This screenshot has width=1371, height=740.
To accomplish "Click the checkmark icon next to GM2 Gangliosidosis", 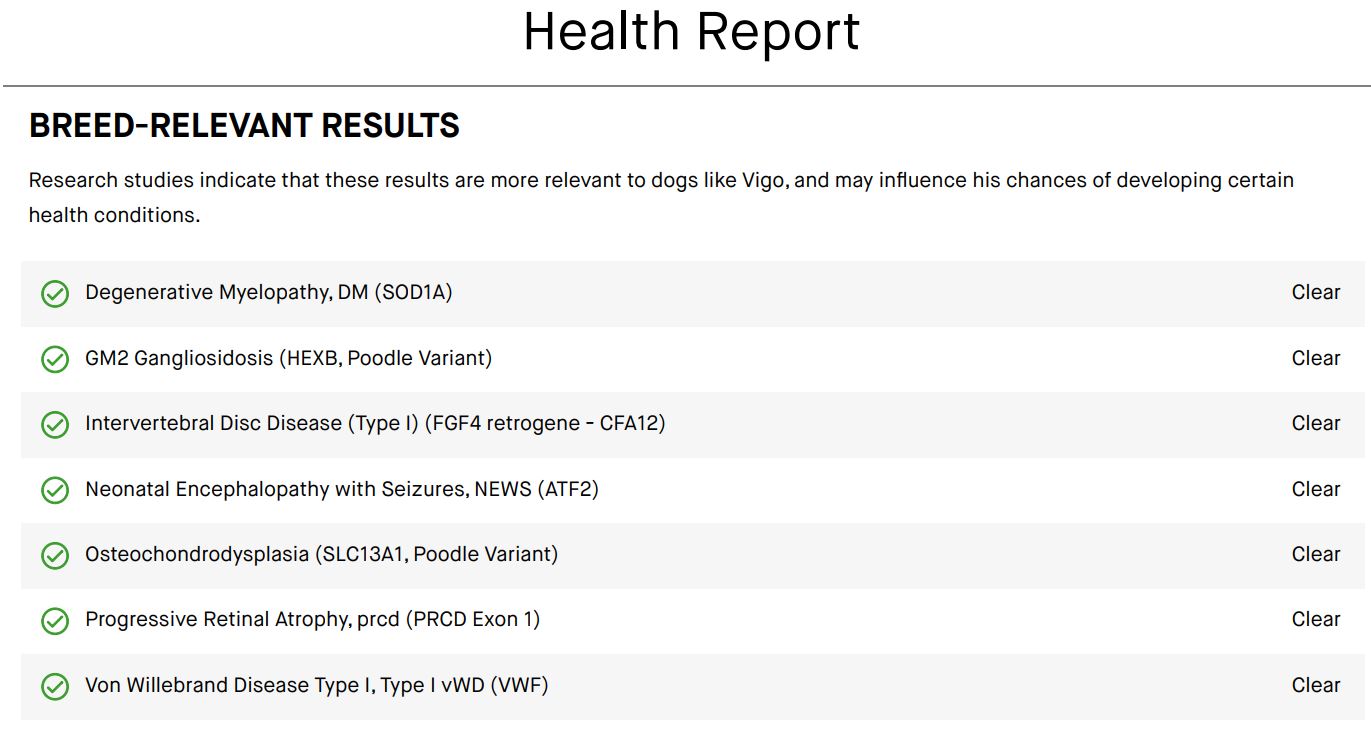I will point(55,359).
